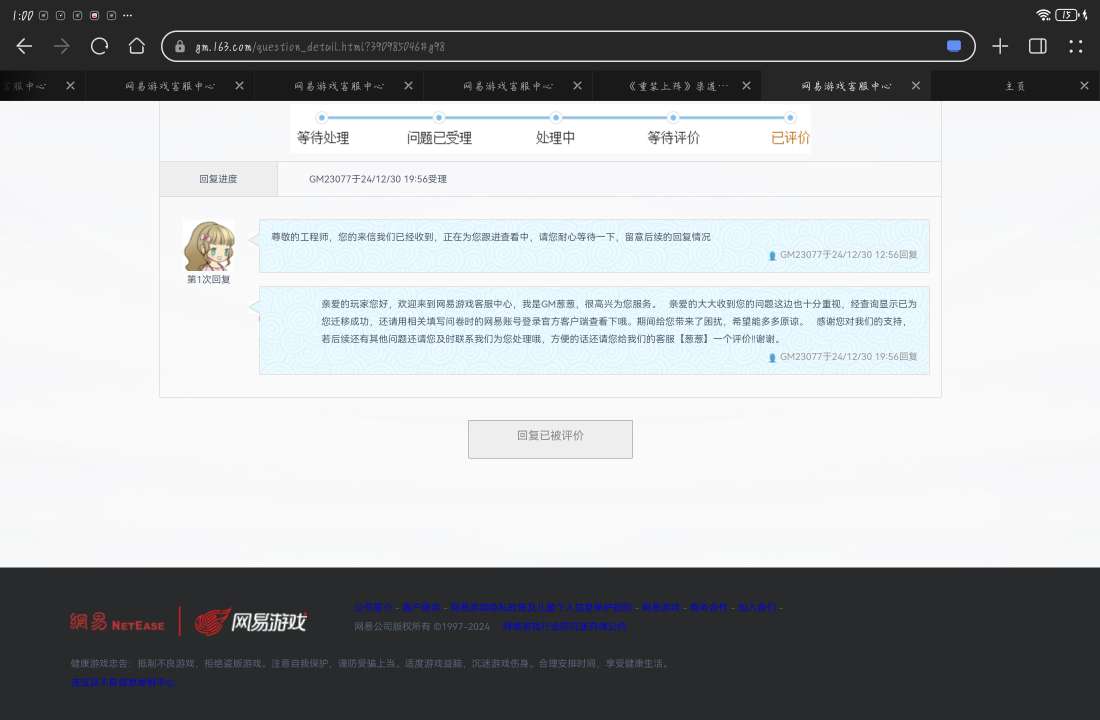Reload the page with the refresh icon
Image resolution: width=1100 pixels, height=720 pixels.
point(99,46)
